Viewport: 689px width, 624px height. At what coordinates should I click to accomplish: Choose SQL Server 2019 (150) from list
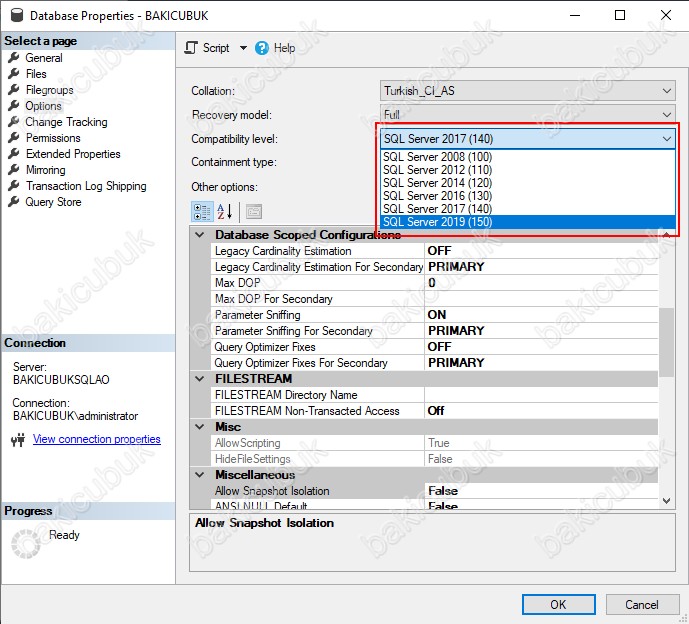pos(527,222)
